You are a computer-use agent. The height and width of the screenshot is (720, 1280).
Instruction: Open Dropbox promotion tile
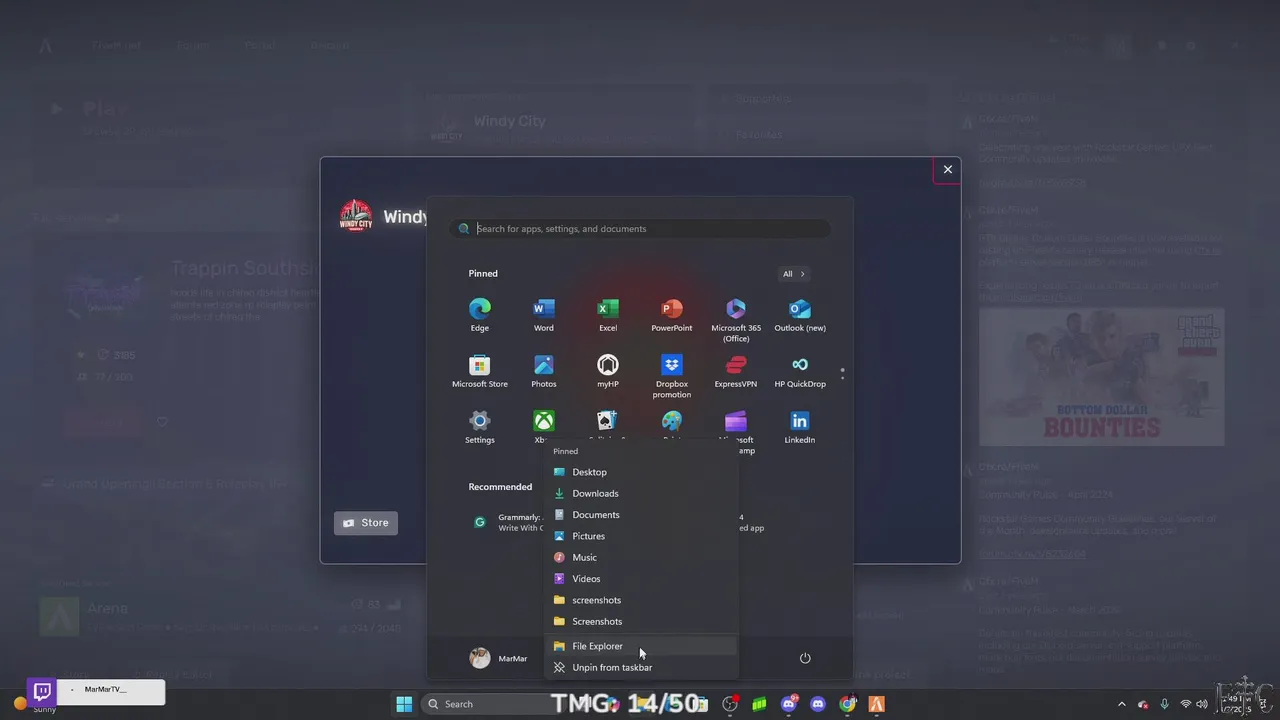672,376
